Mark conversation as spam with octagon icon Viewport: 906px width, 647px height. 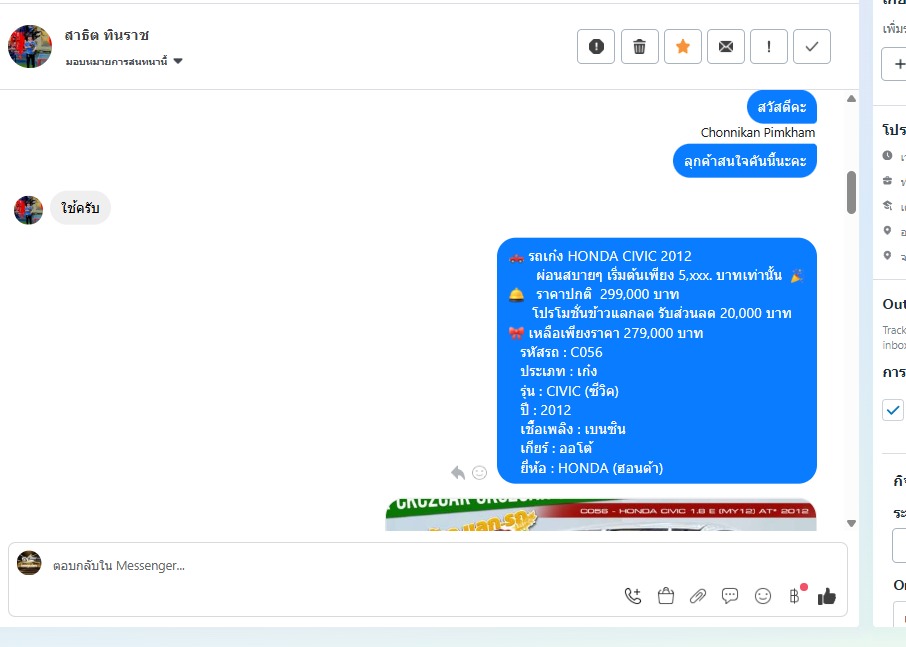(x=596, y=46)
